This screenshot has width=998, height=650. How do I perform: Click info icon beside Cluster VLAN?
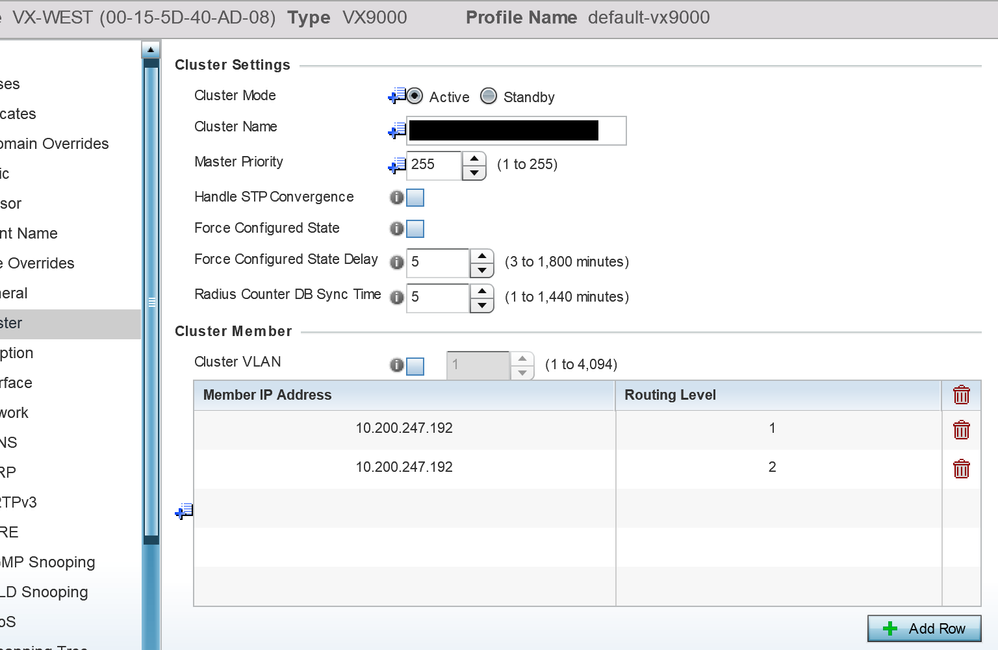pyautogui.click(x=396, y=366)
